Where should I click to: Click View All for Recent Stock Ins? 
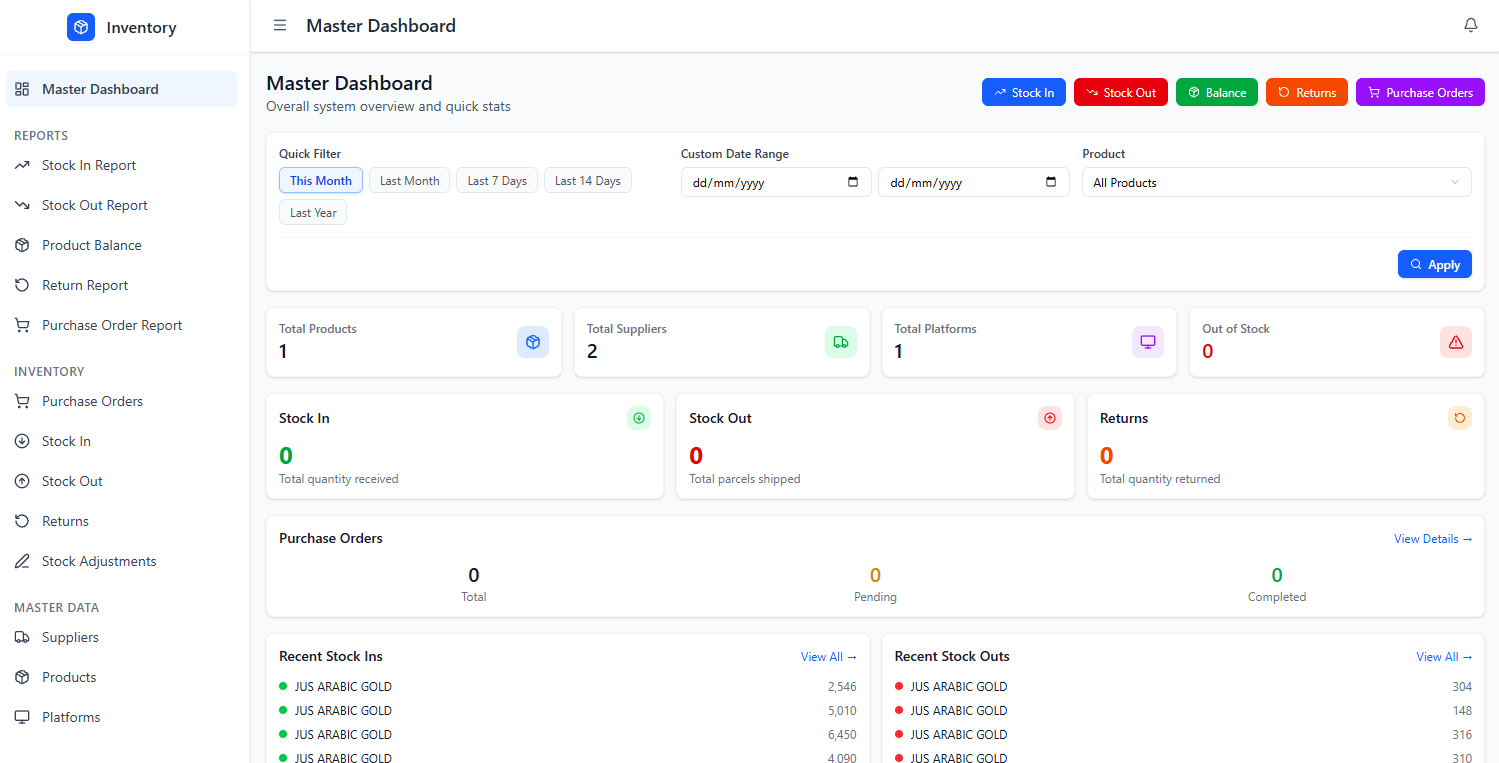[x=828, y=656]
